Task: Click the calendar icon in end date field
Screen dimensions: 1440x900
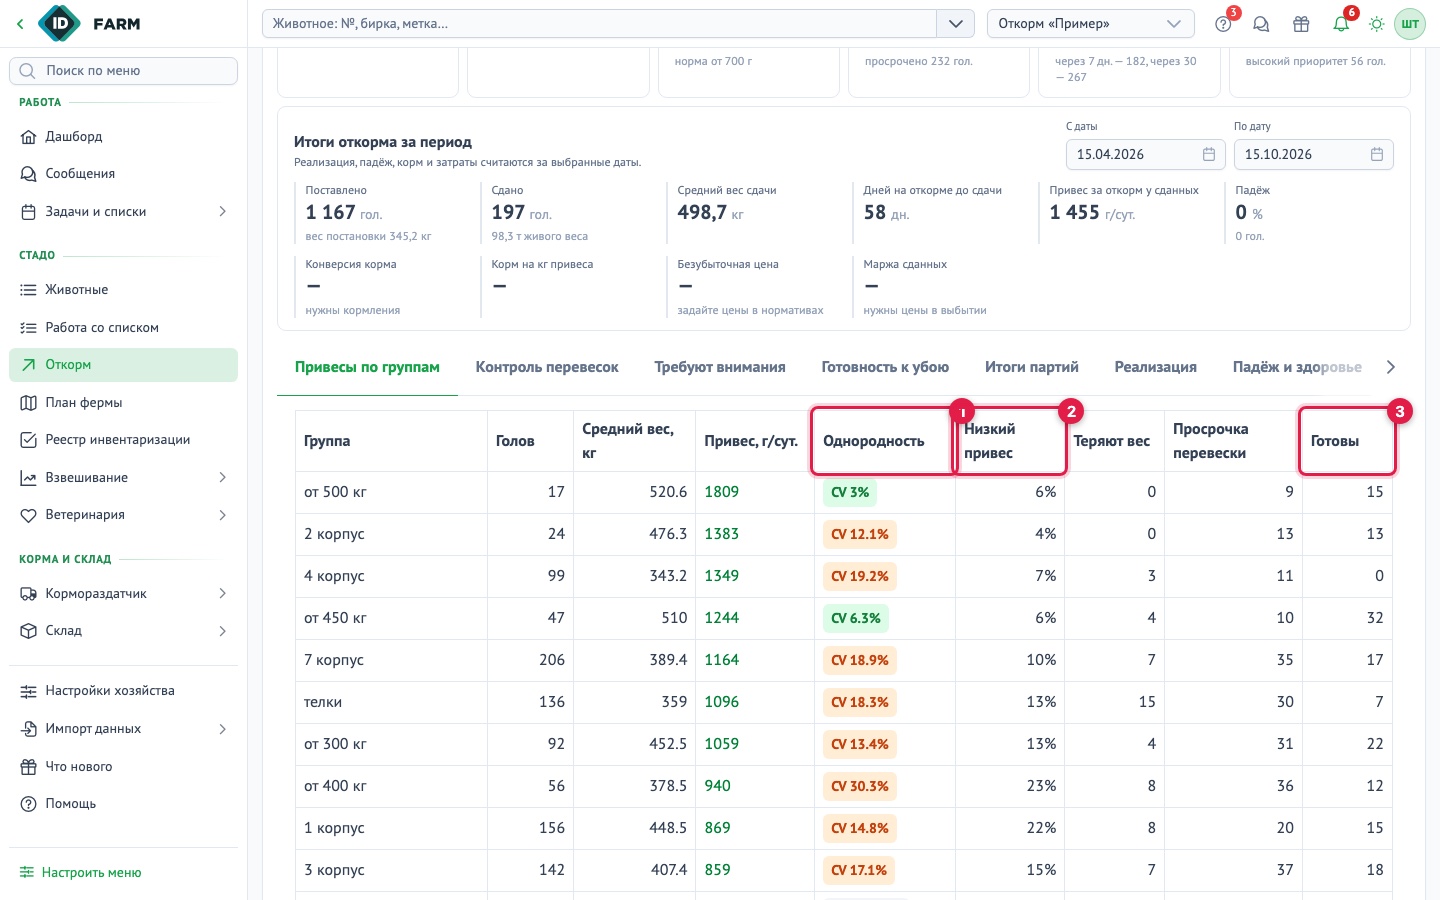Action: (1377, 154)
